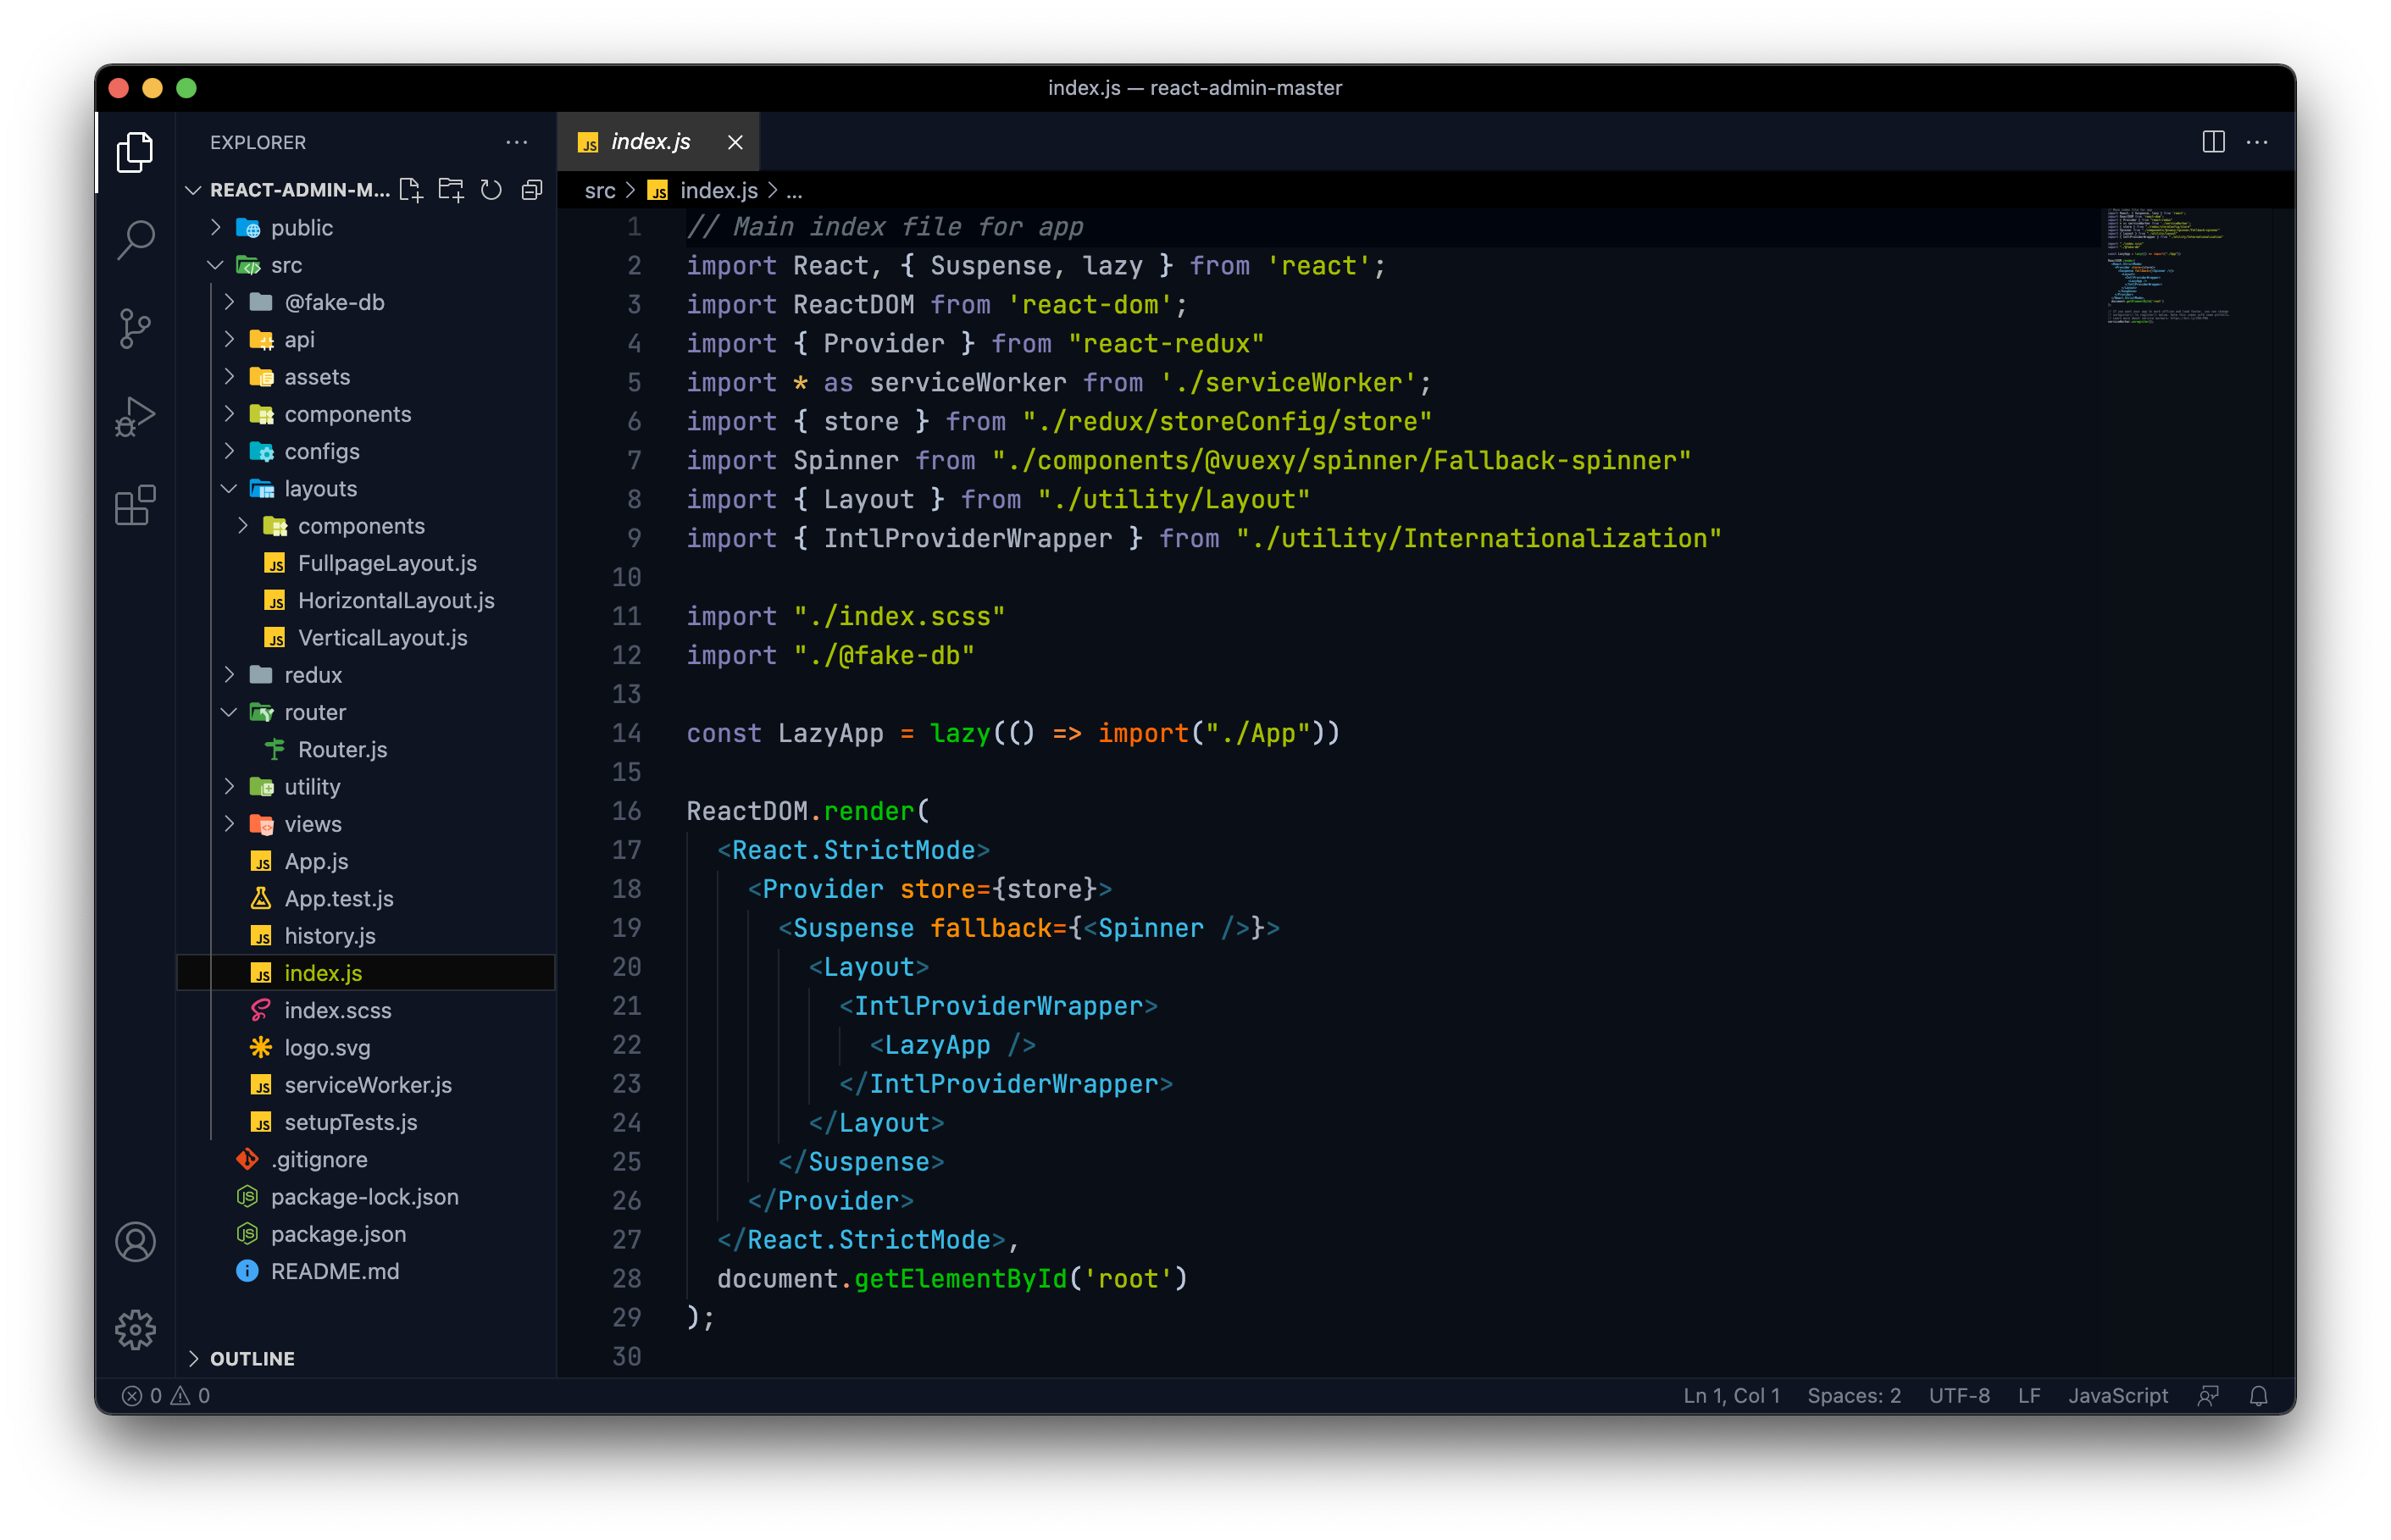Image resolution: width=2391 pixels, height=1540 pixels.
Task: Expand the OUTLINE section
Action: coord(252,1358)
